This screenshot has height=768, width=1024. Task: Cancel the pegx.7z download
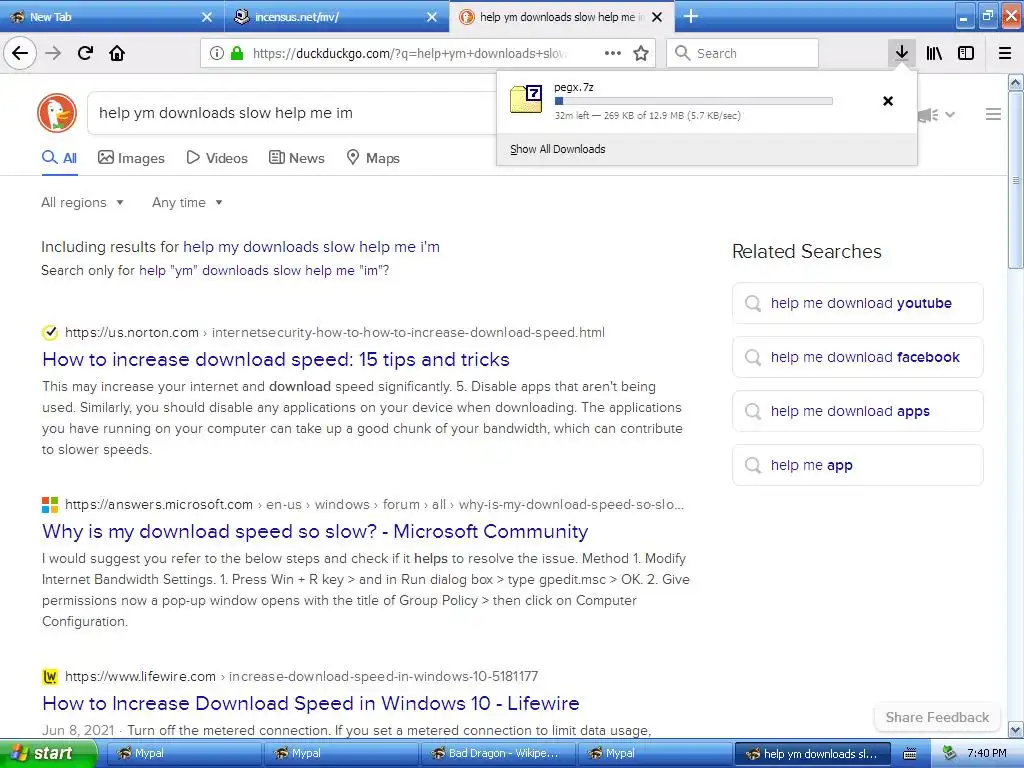coord(888,101)
